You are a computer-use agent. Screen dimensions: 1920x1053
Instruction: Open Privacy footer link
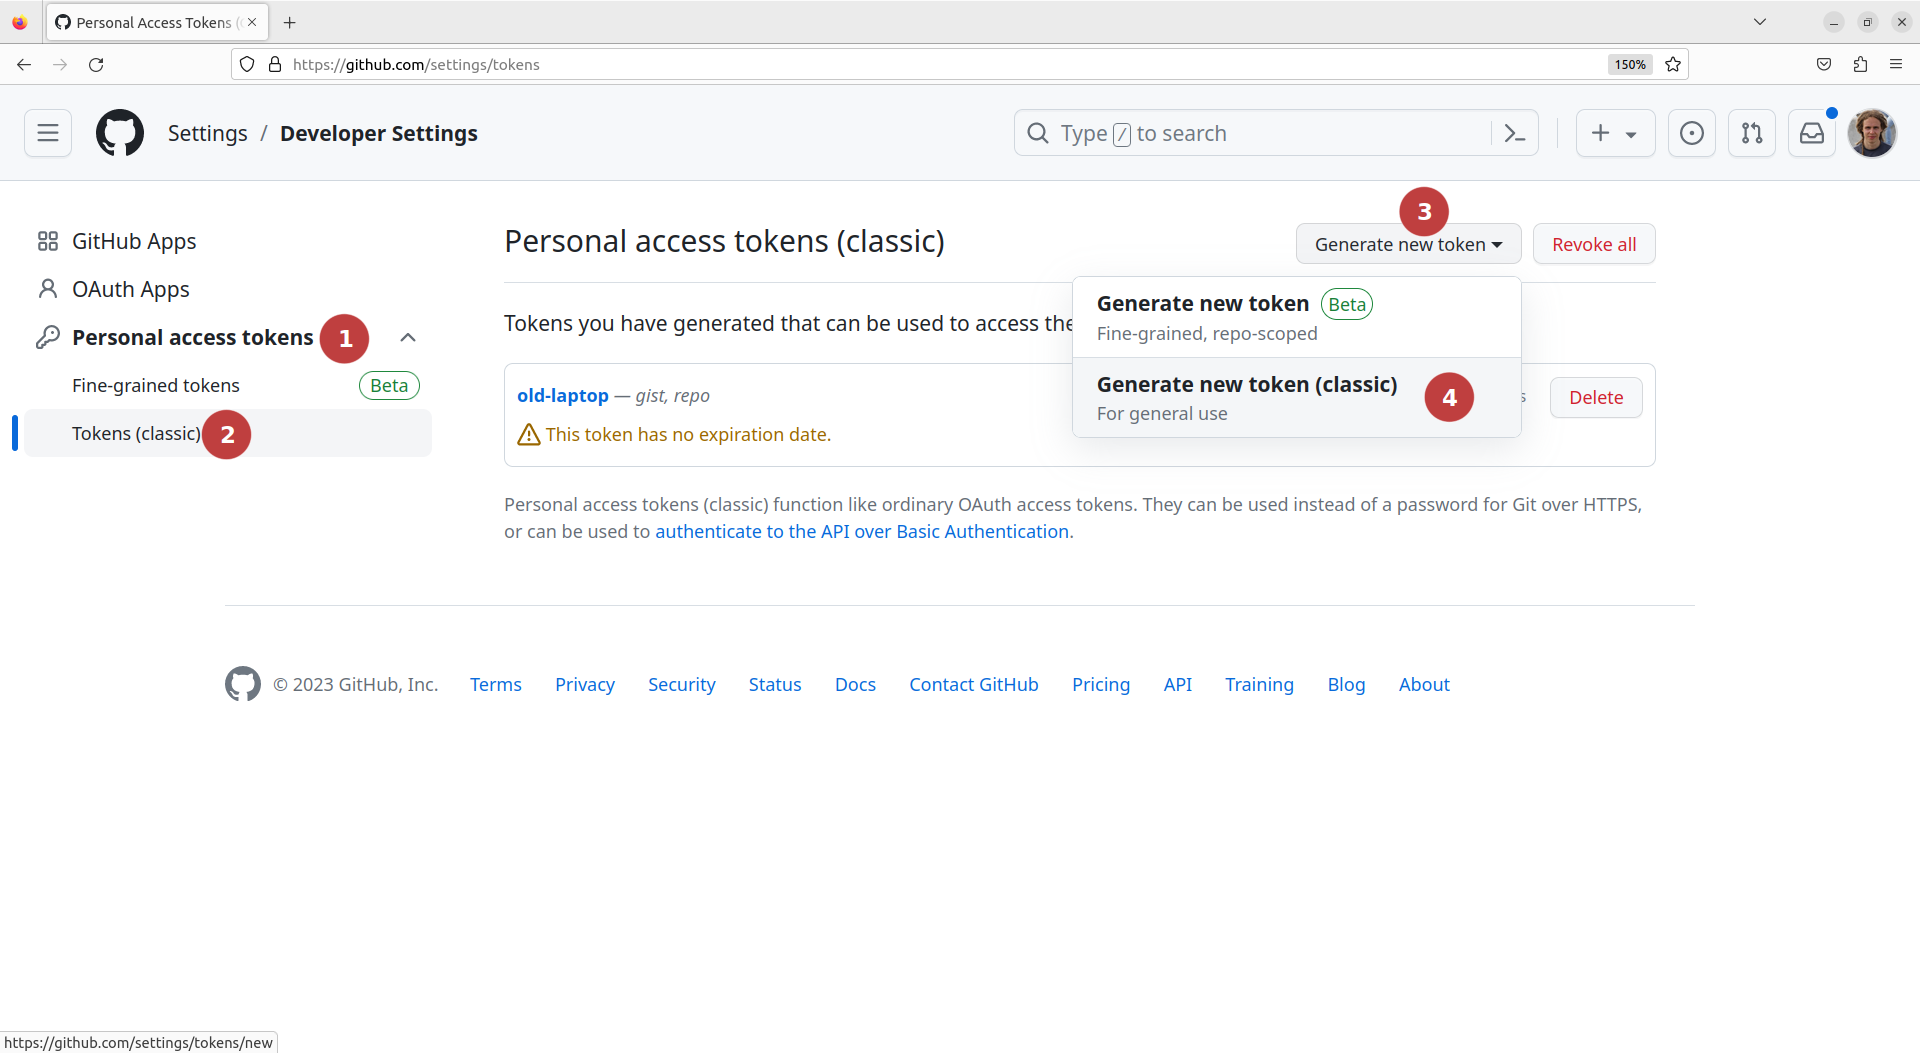585,684
